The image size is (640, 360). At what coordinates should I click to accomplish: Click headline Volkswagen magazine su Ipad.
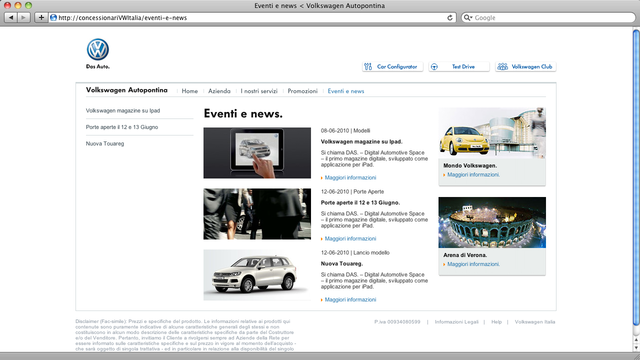[x=362, y=142]
